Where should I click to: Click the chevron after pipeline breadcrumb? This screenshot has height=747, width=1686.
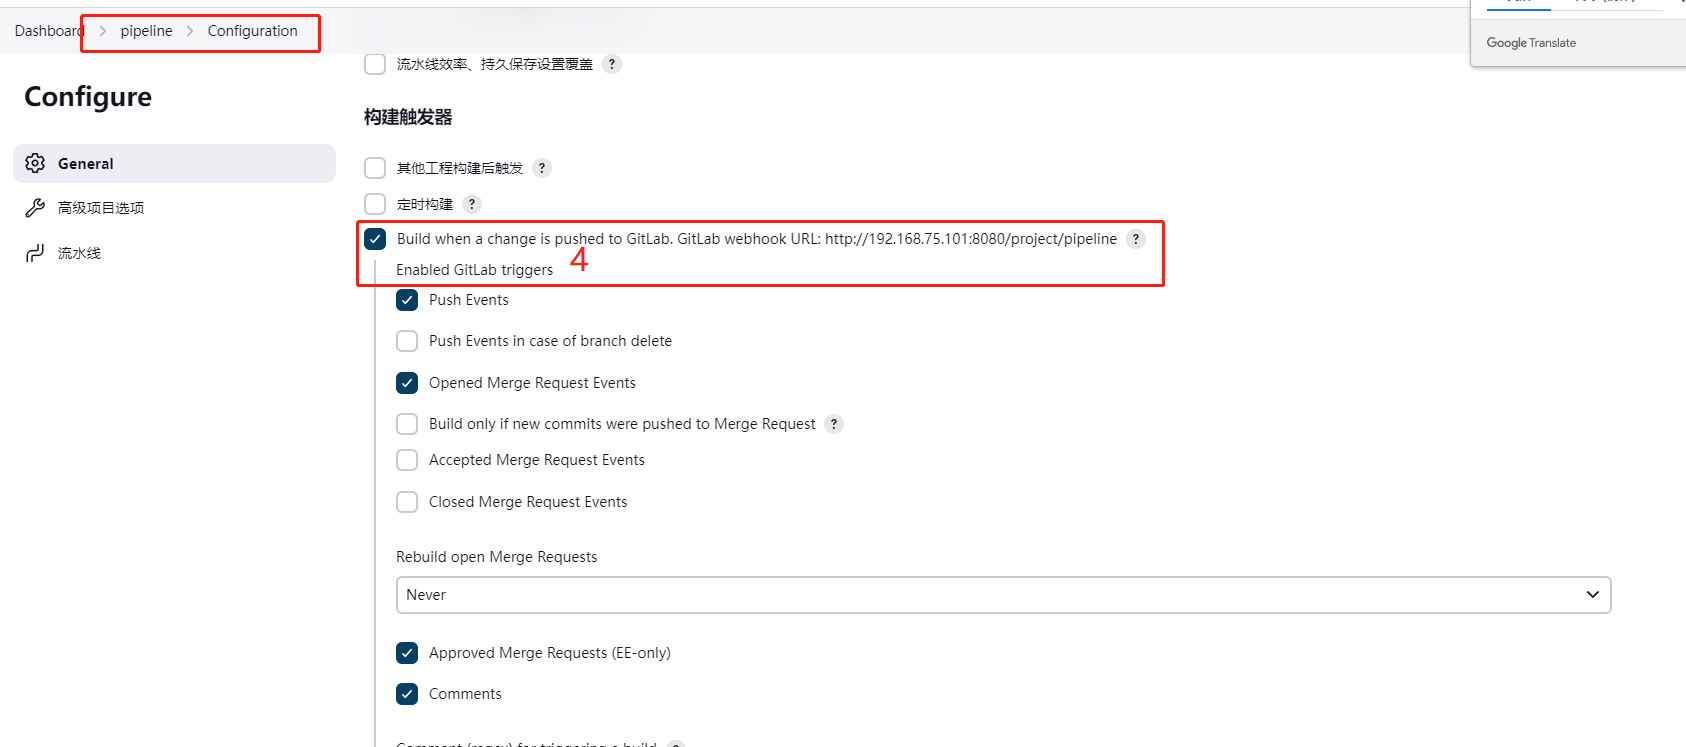pyautogui.click(x=190, y=31)
